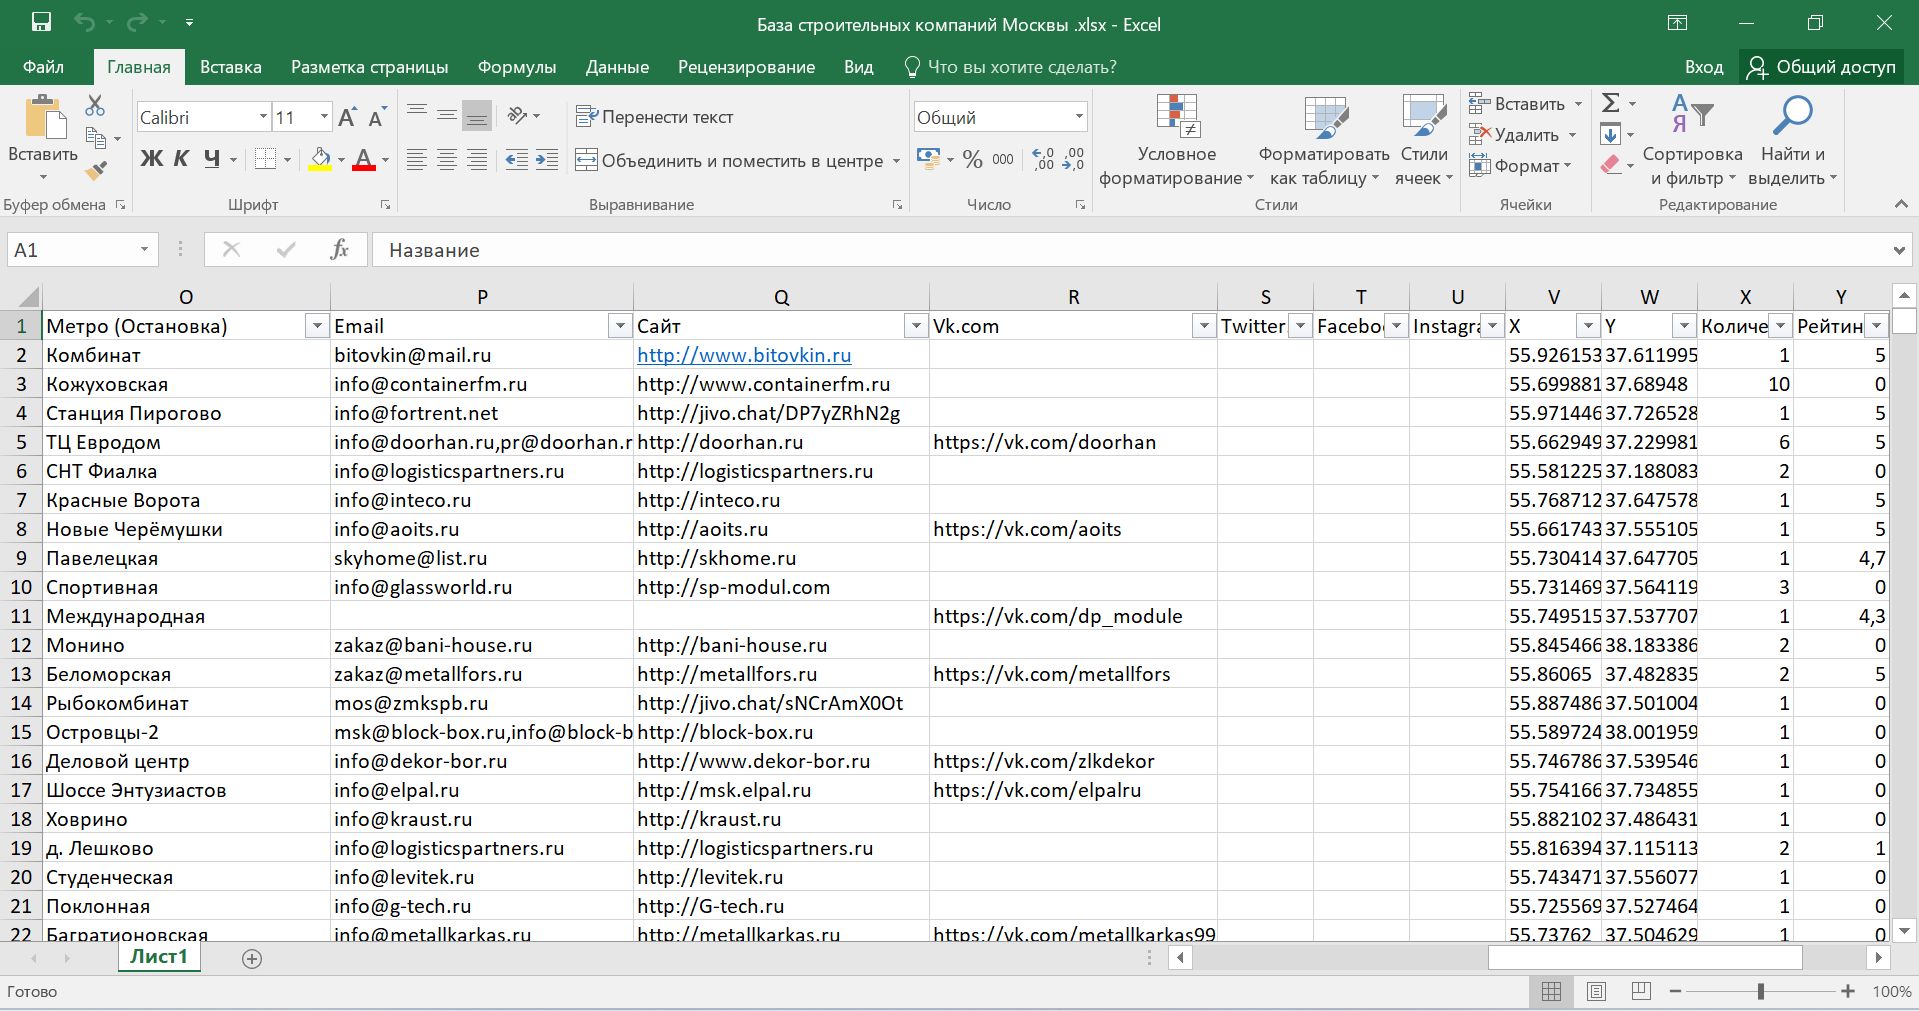Expand the font name Calibri dropdown

pyautogui.click(x=263, y=117)
